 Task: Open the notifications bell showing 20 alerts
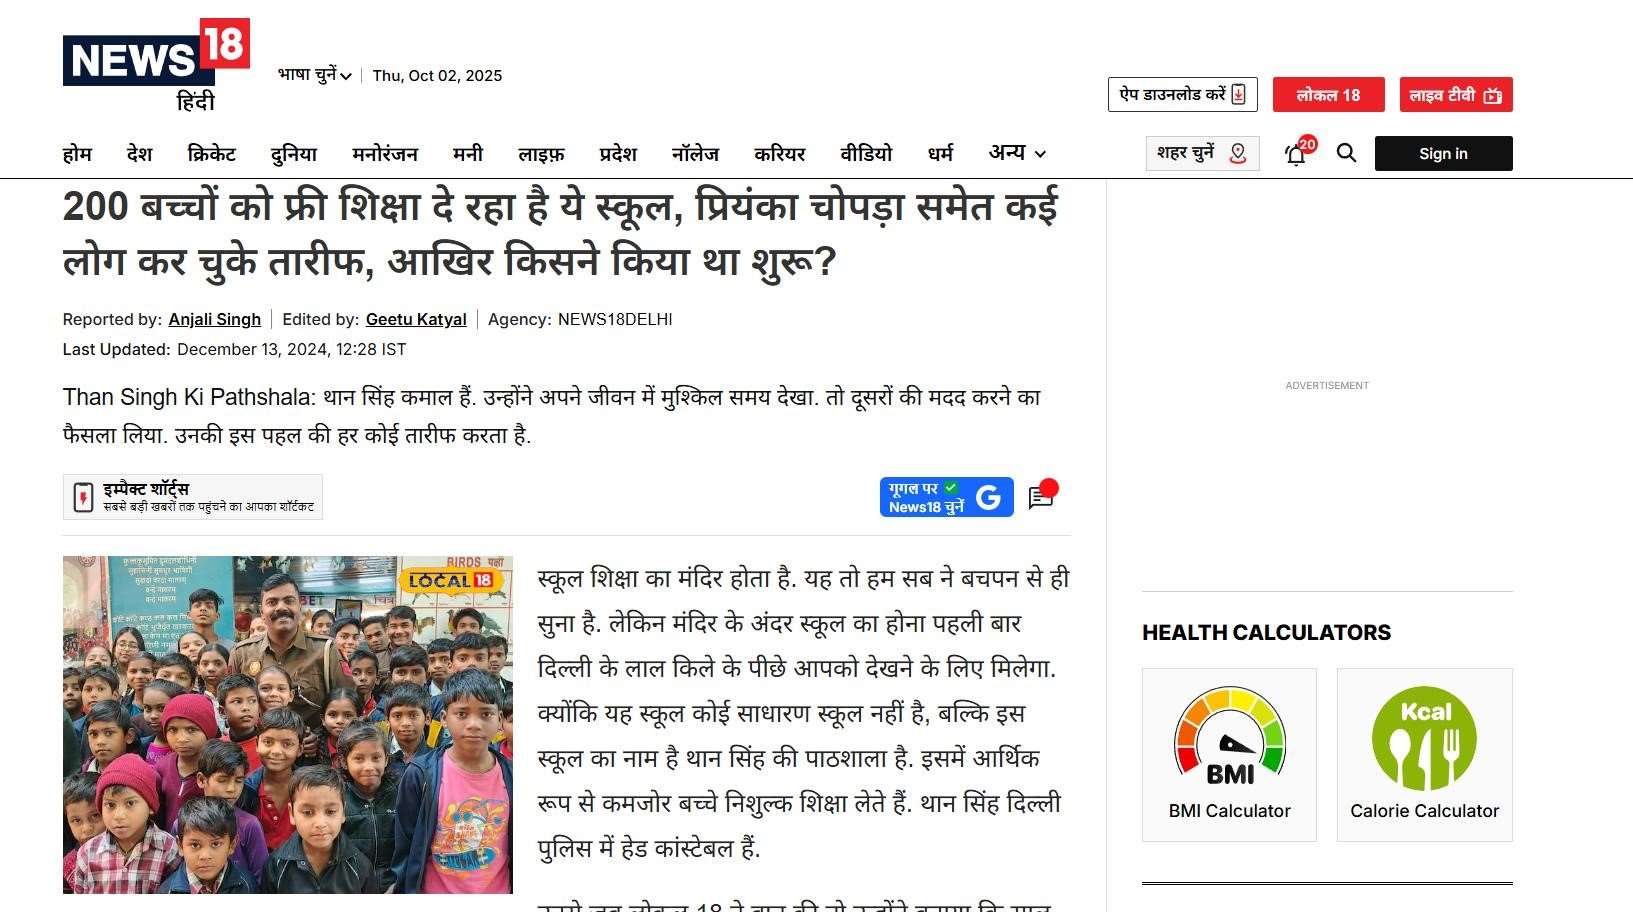coord(1295,153)
